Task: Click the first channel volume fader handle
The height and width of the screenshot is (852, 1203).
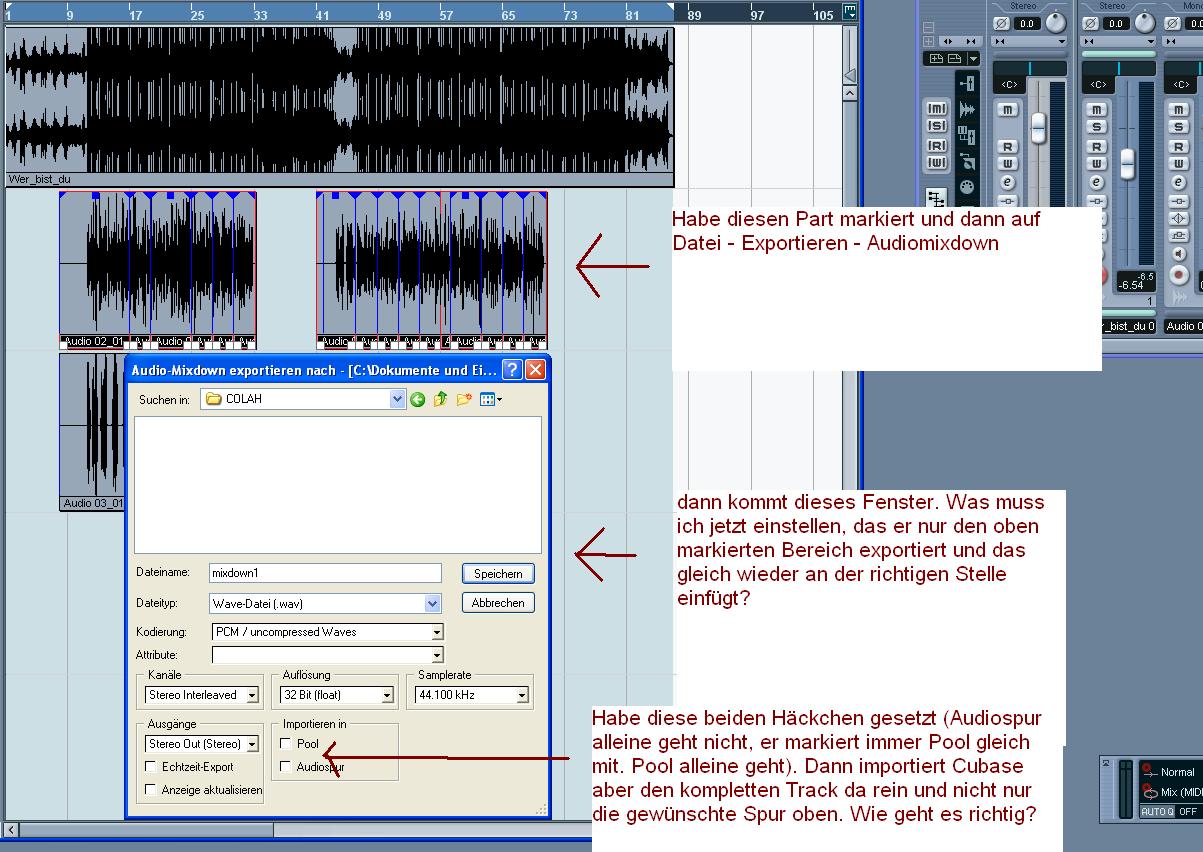Action: pyautogui.click(x=1038, y=127)
